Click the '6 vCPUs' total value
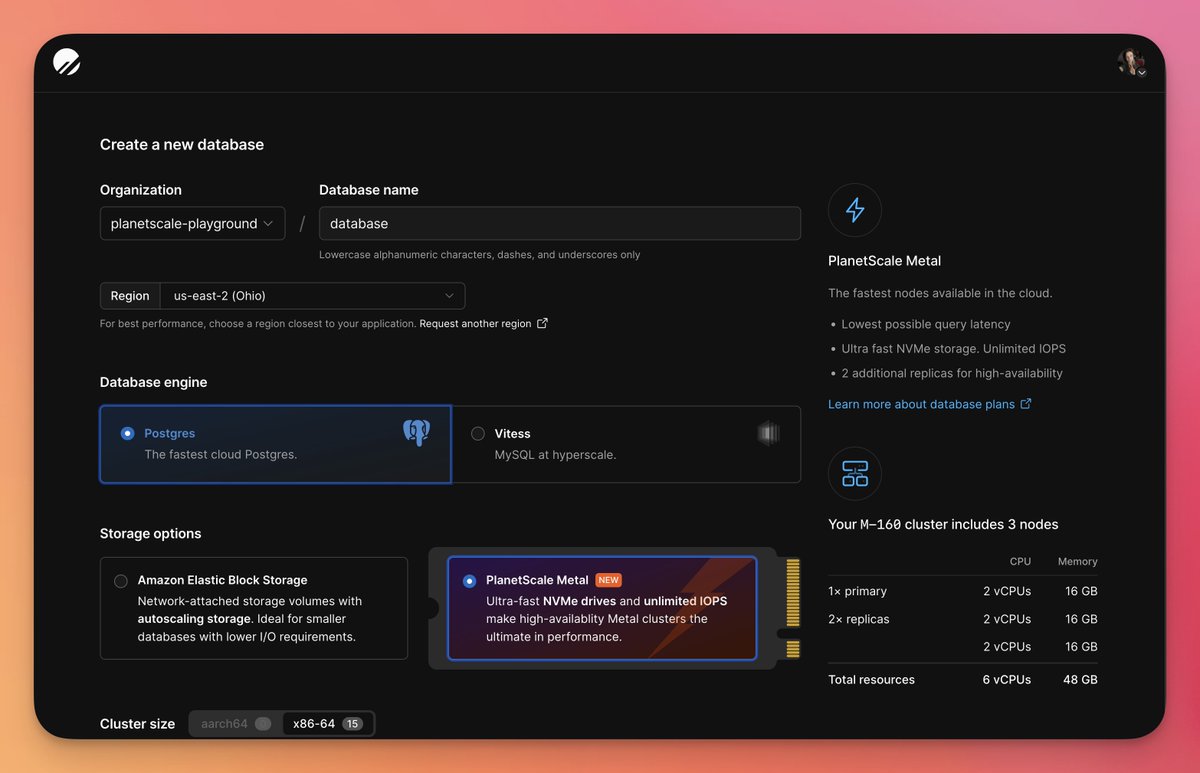 coord(1006,679)
